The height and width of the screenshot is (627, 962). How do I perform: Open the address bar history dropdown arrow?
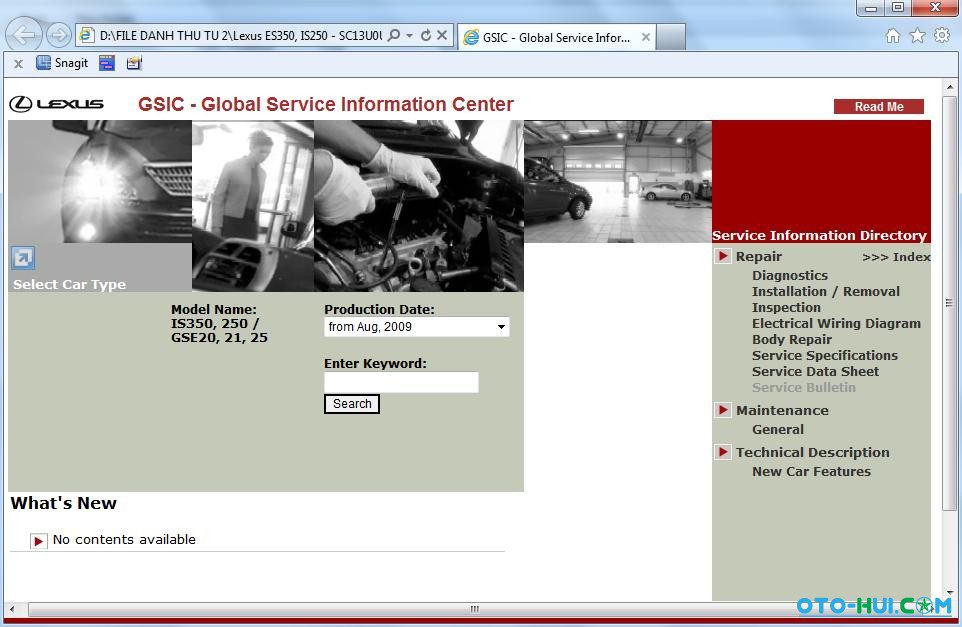(x=409, y=36)
